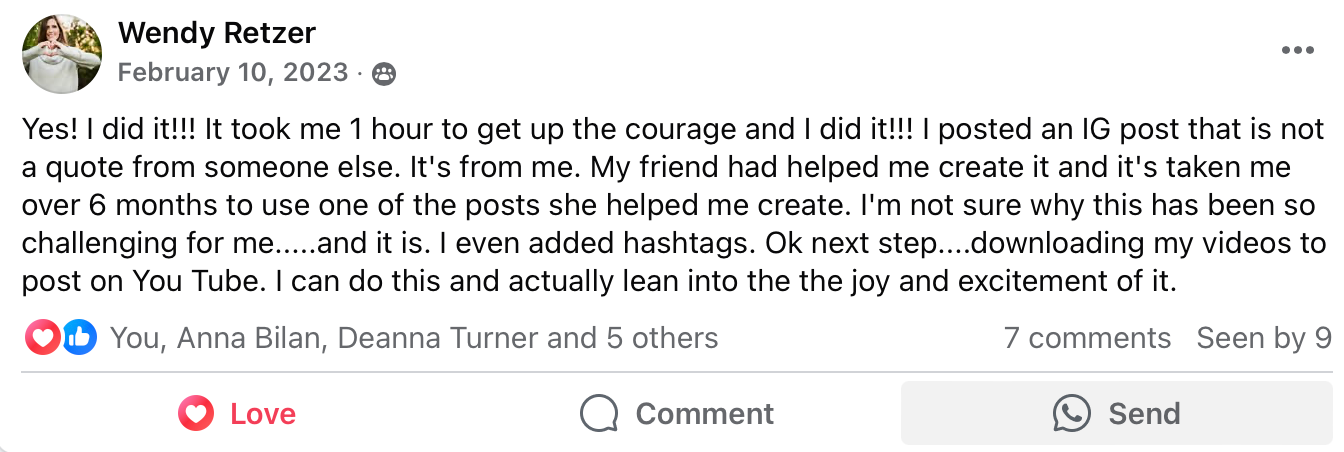Screen dimensions: 1344x452
Task: Click the WhatsApp icon on the Send button
Action: [1071, 413]
